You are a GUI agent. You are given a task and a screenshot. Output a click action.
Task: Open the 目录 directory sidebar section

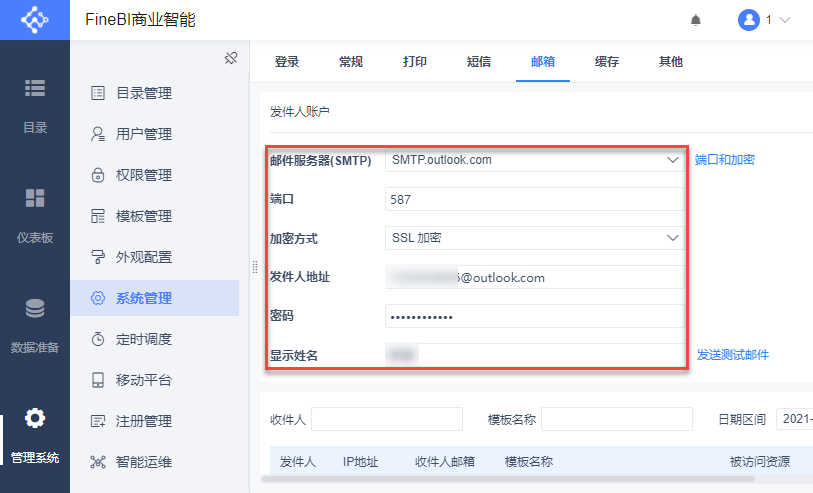click(x=35, y=106)
